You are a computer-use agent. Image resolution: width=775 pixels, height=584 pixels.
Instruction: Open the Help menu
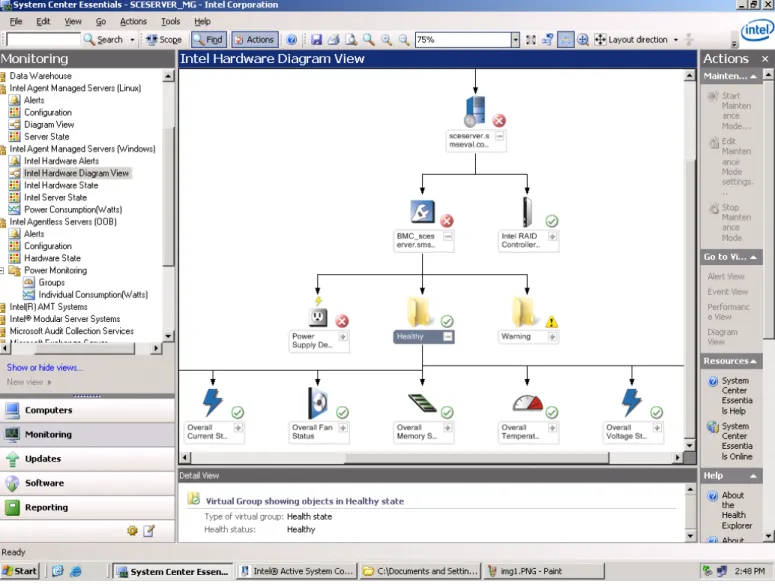202,21
